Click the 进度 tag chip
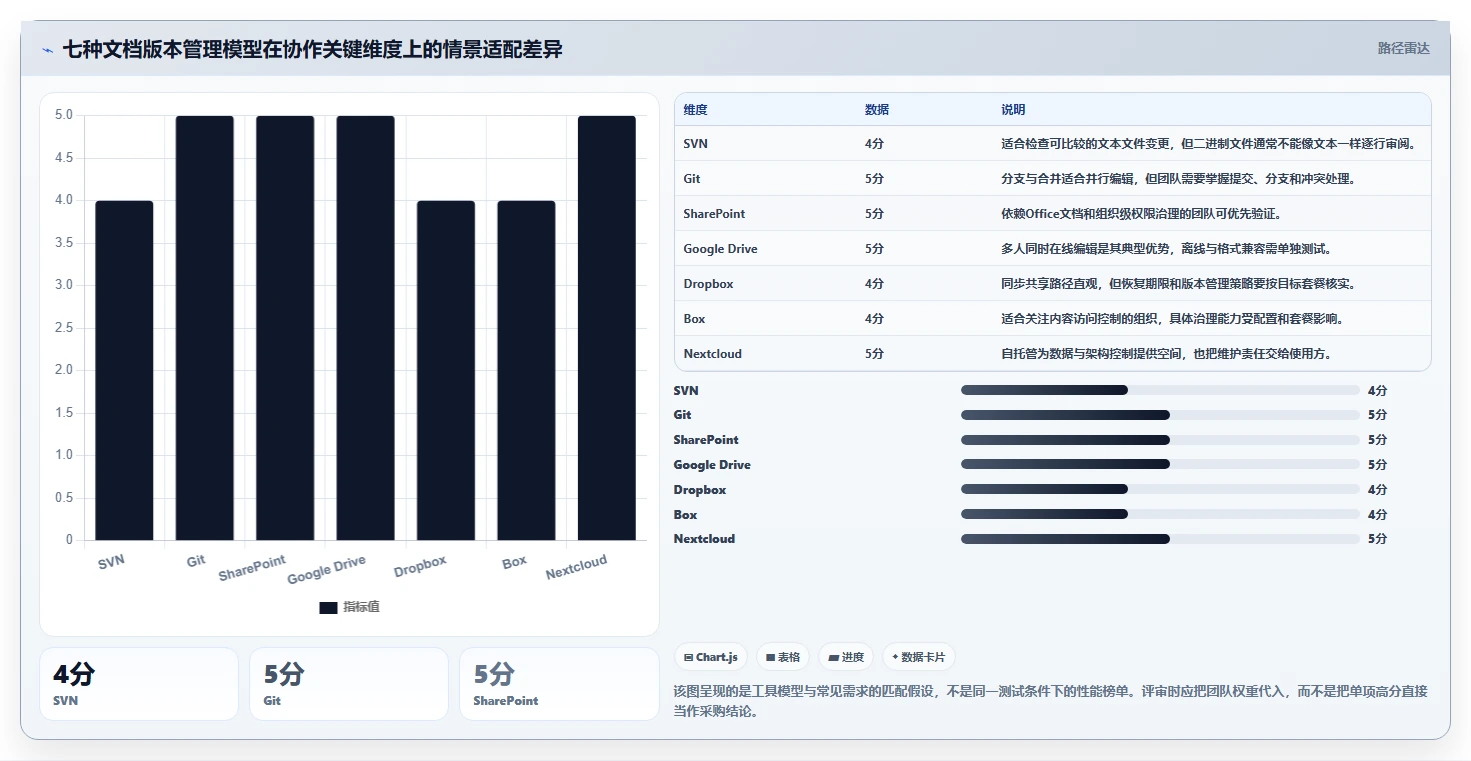This screenshot has height=761, width=1471. (846, 657)
